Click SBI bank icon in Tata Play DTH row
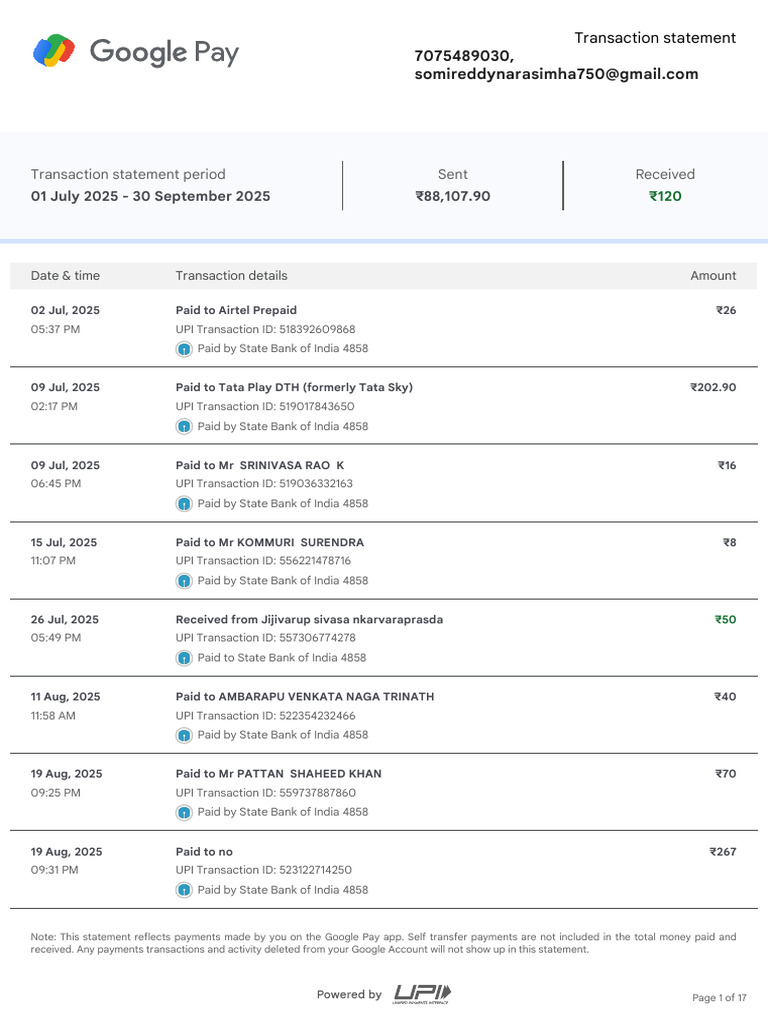This screenshot has width=768, height=1024. (184, 426)
